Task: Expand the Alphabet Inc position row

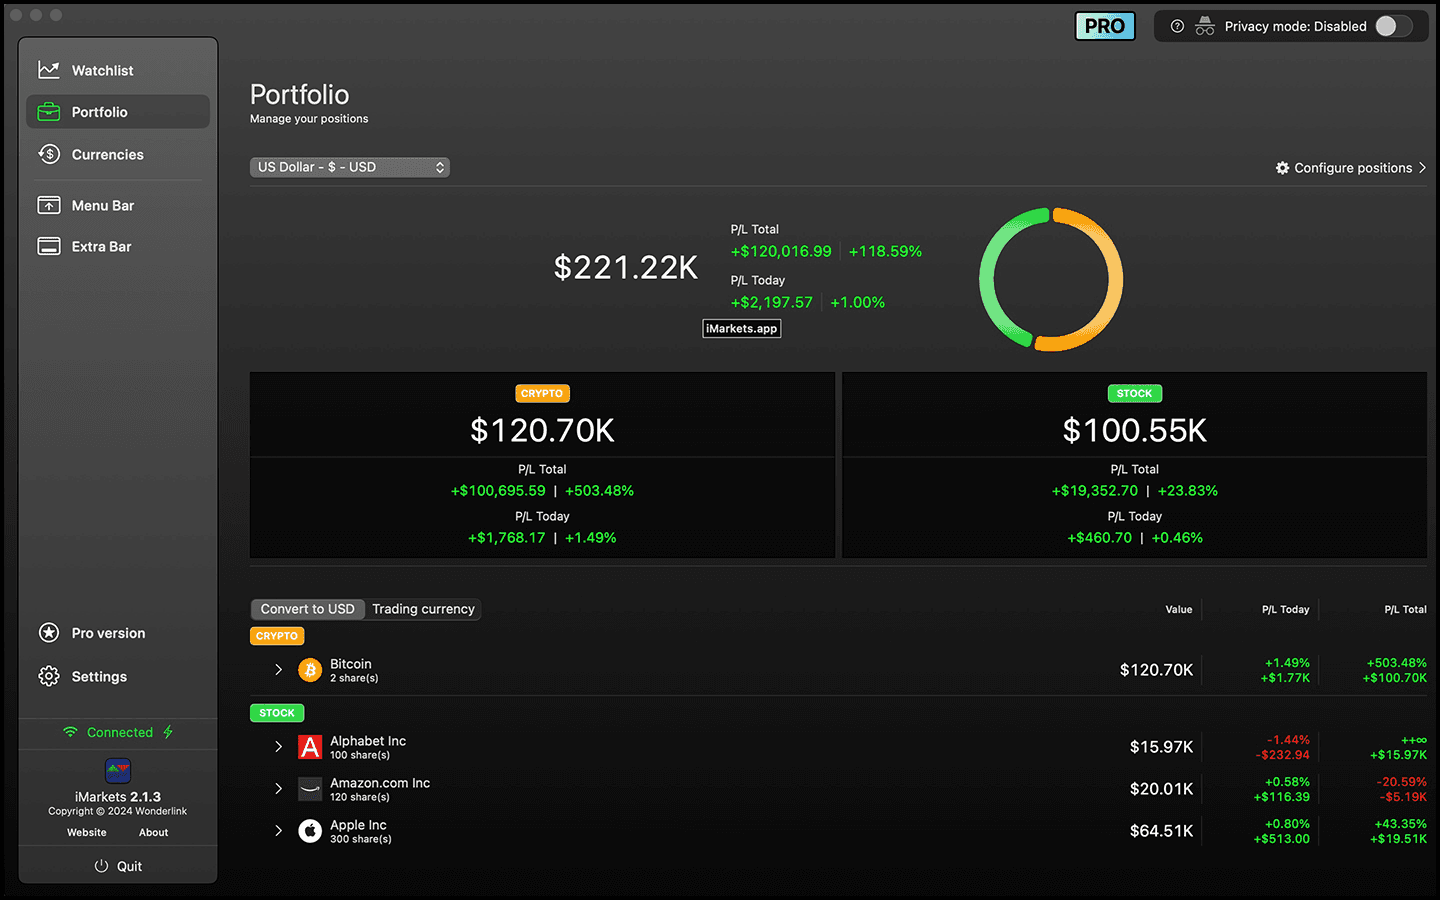Action: (x=278, y=747)
